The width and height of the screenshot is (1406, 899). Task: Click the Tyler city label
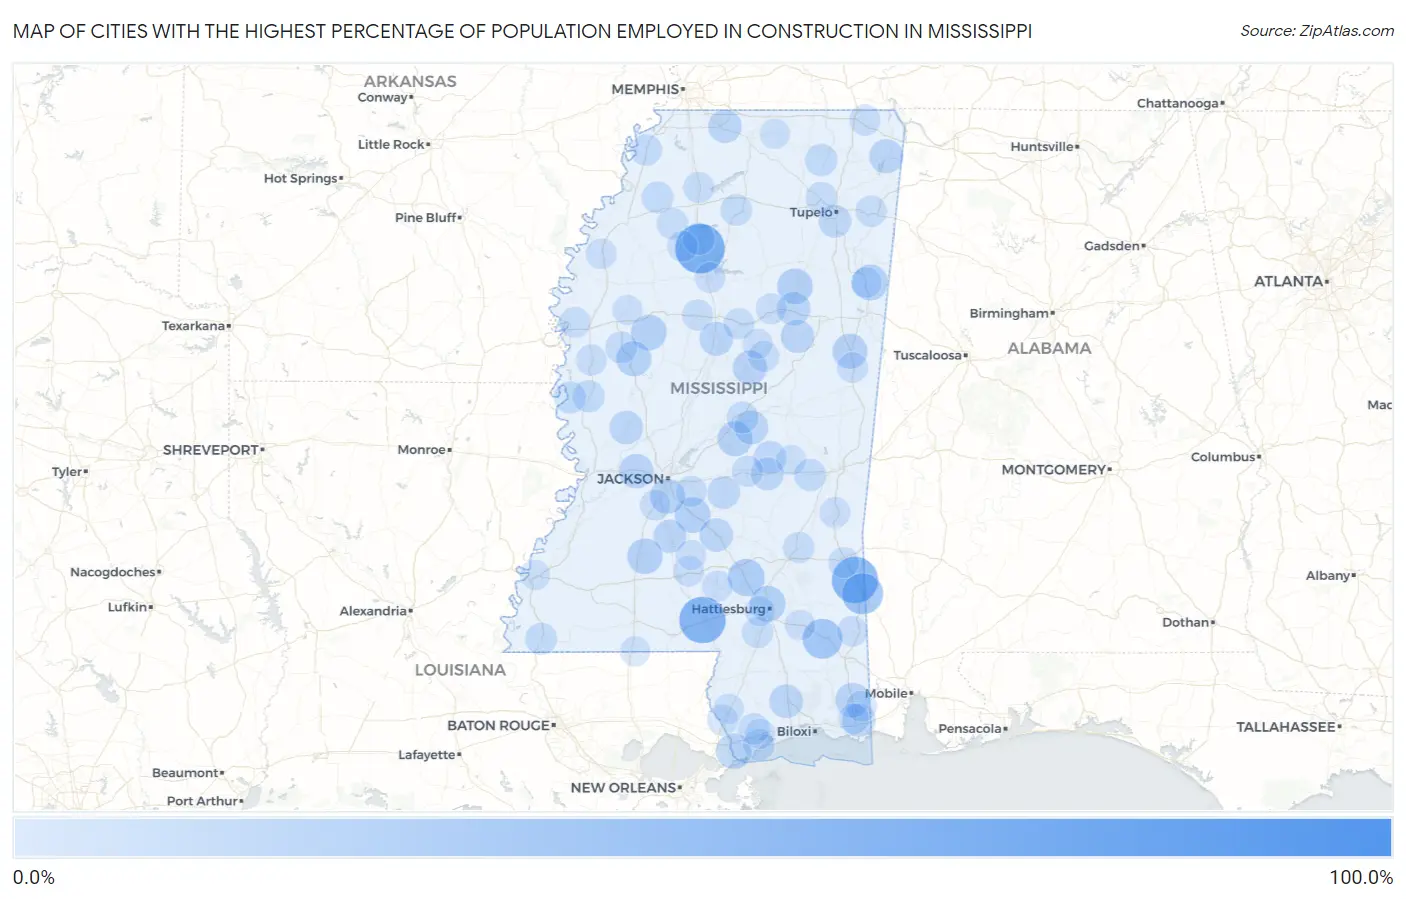pyautogui.click(x=67, y=471)
